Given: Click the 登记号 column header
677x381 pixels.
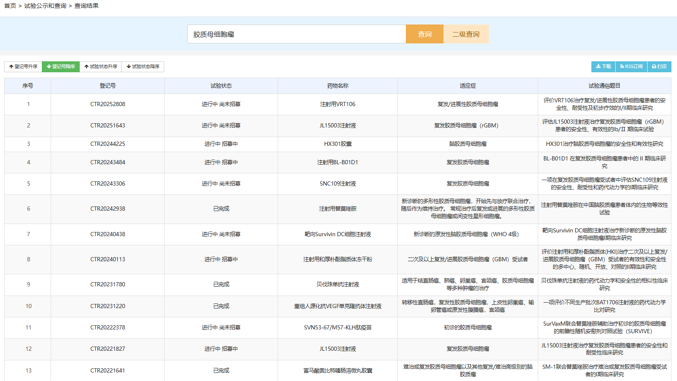Looking at the screenshot, I should (x=108, y=86).
